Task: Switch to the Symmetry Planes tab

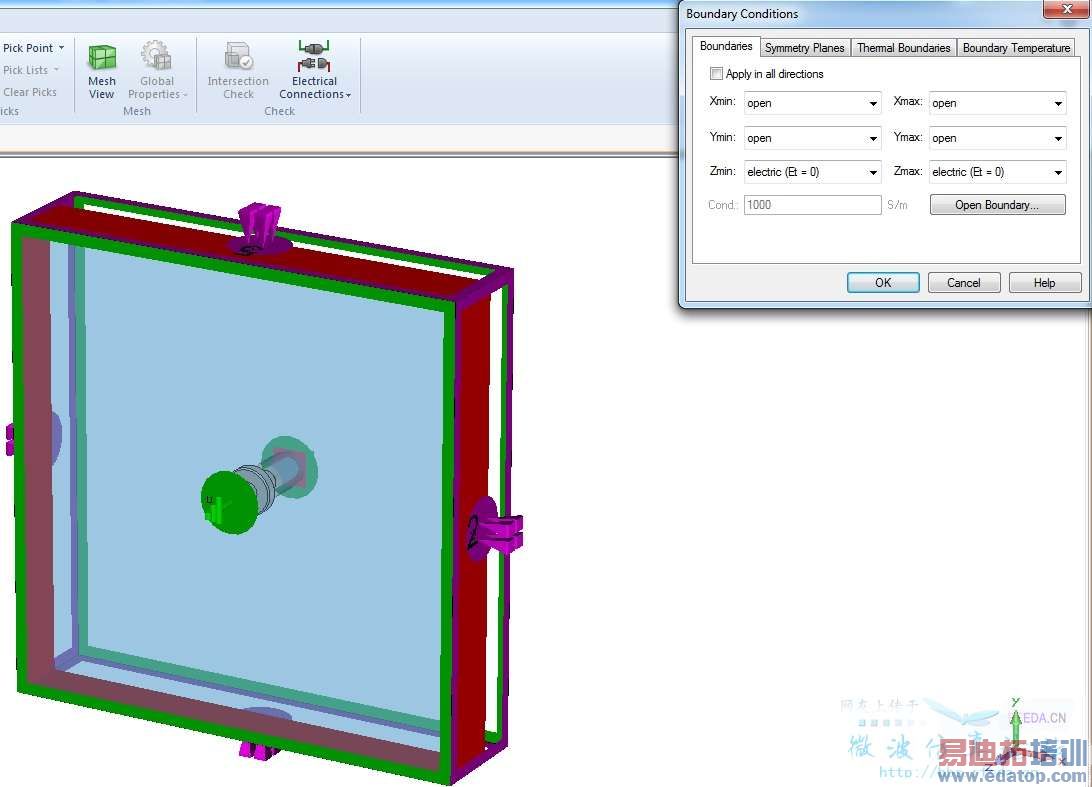Action: click(804, 47)
